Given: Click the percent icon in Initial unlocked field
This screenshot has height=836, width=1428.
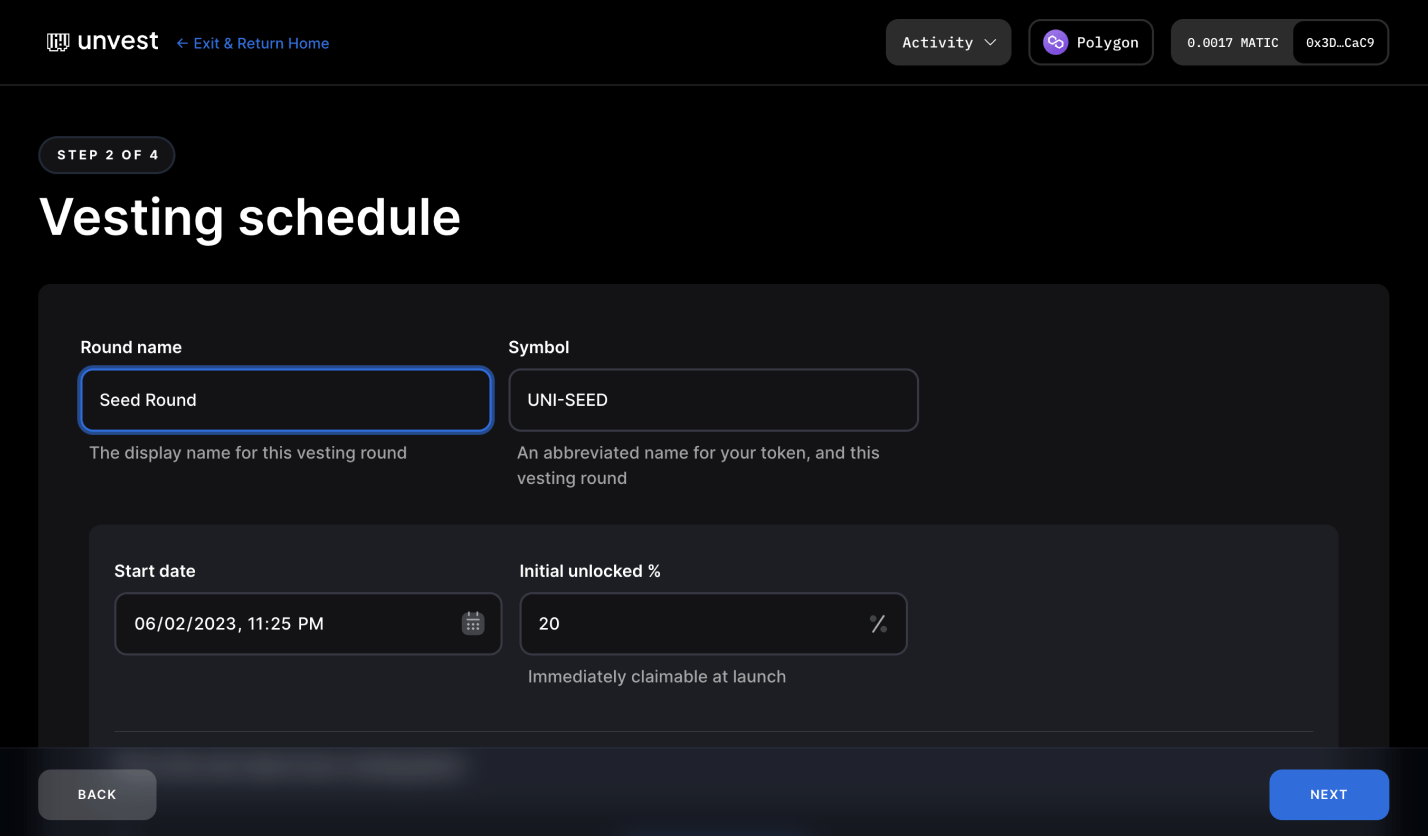Looking at the screenshot, I should [878, 623].
